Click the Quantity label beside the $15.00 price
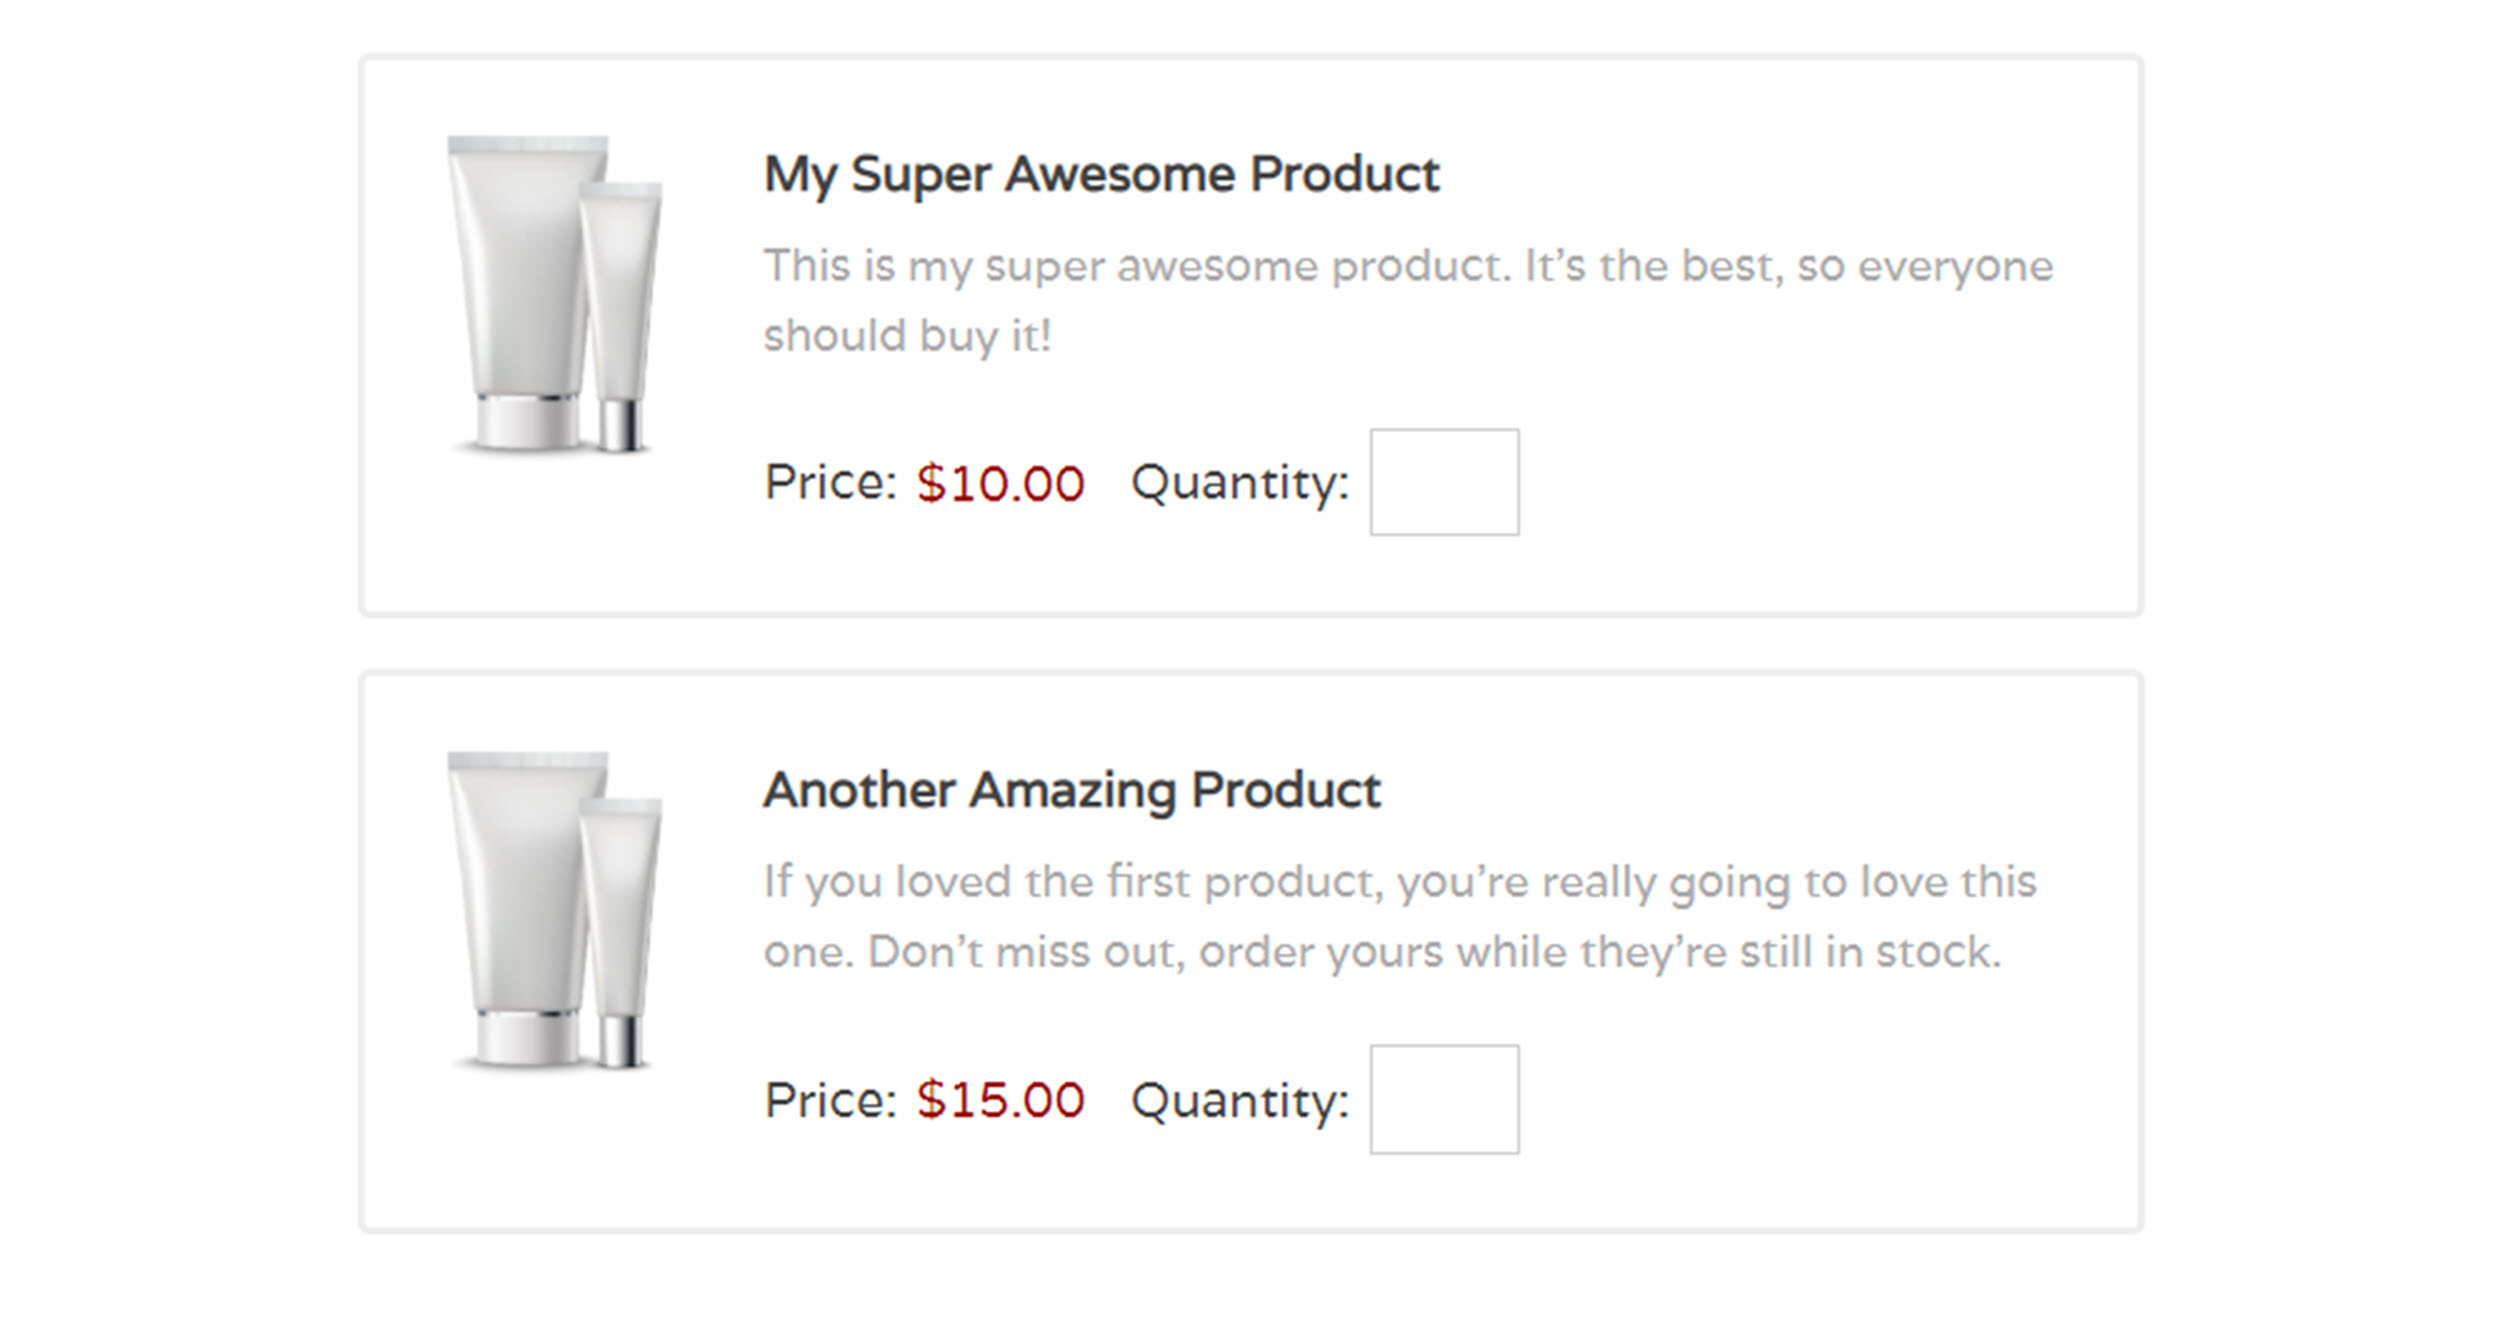Image resolution: width=2500 pixels, height=1320 pixels. (1240, 1101)
